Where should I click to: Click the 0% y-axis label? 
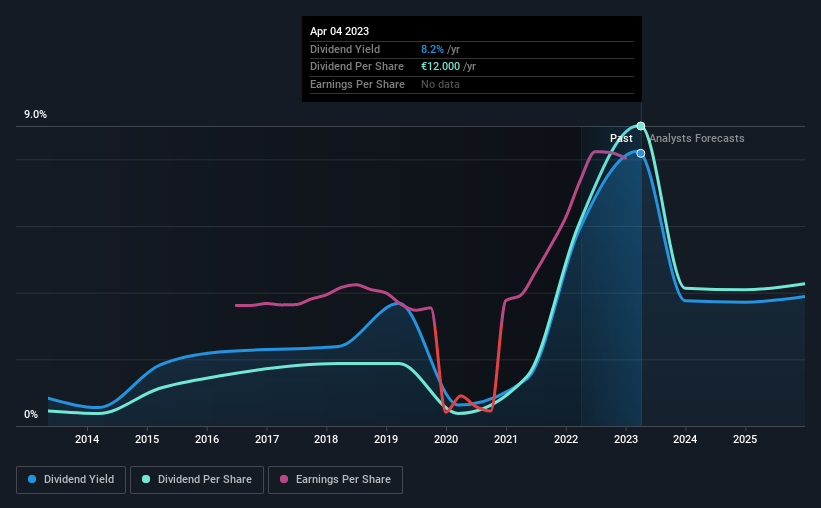tap(31, 414)
